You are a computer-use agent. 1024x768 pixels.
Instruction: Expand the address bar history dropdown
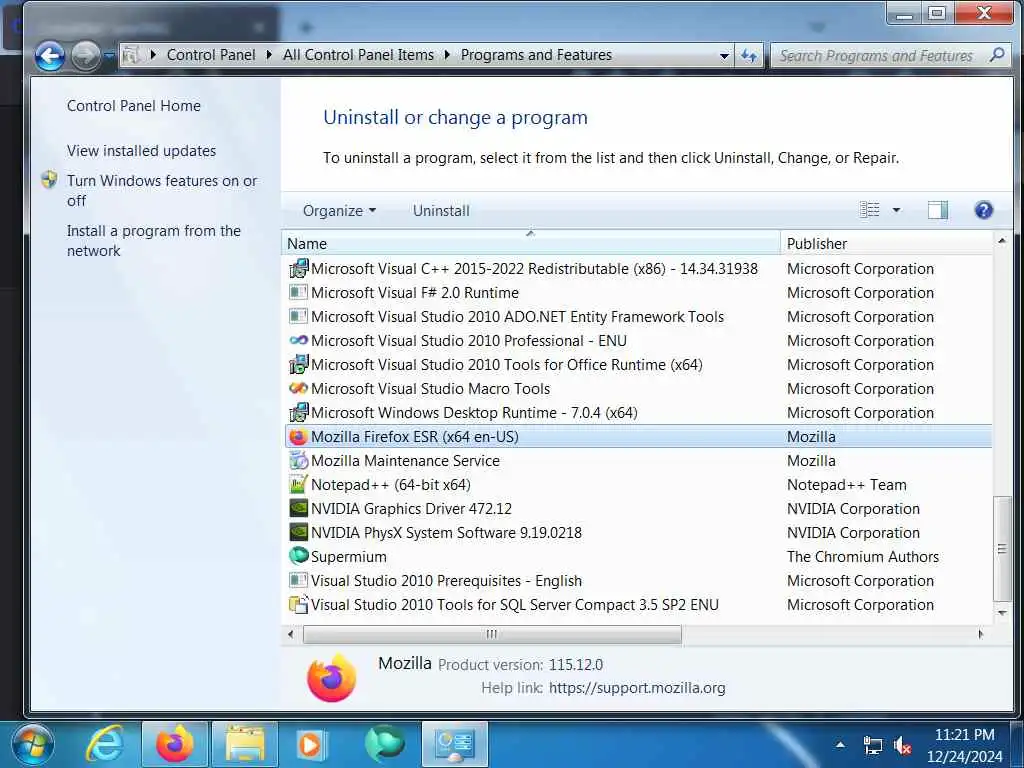[724, 56]
